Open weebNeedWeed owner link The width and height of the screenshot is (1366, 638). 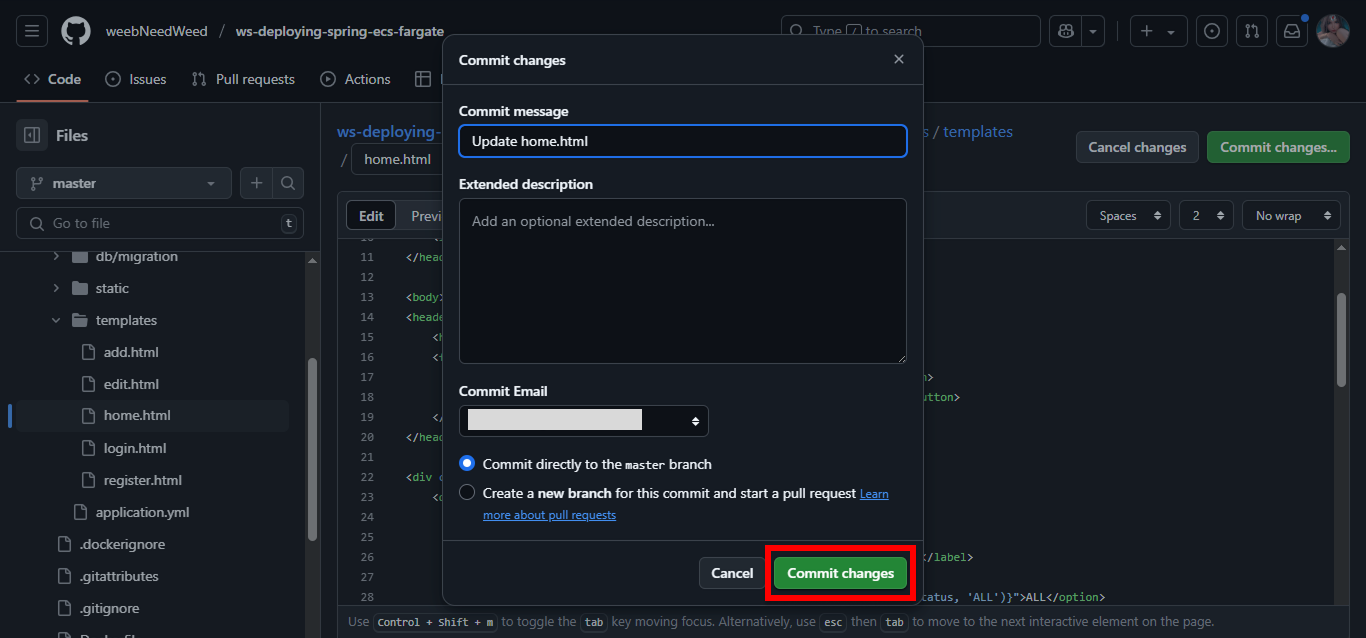[157, 31]
